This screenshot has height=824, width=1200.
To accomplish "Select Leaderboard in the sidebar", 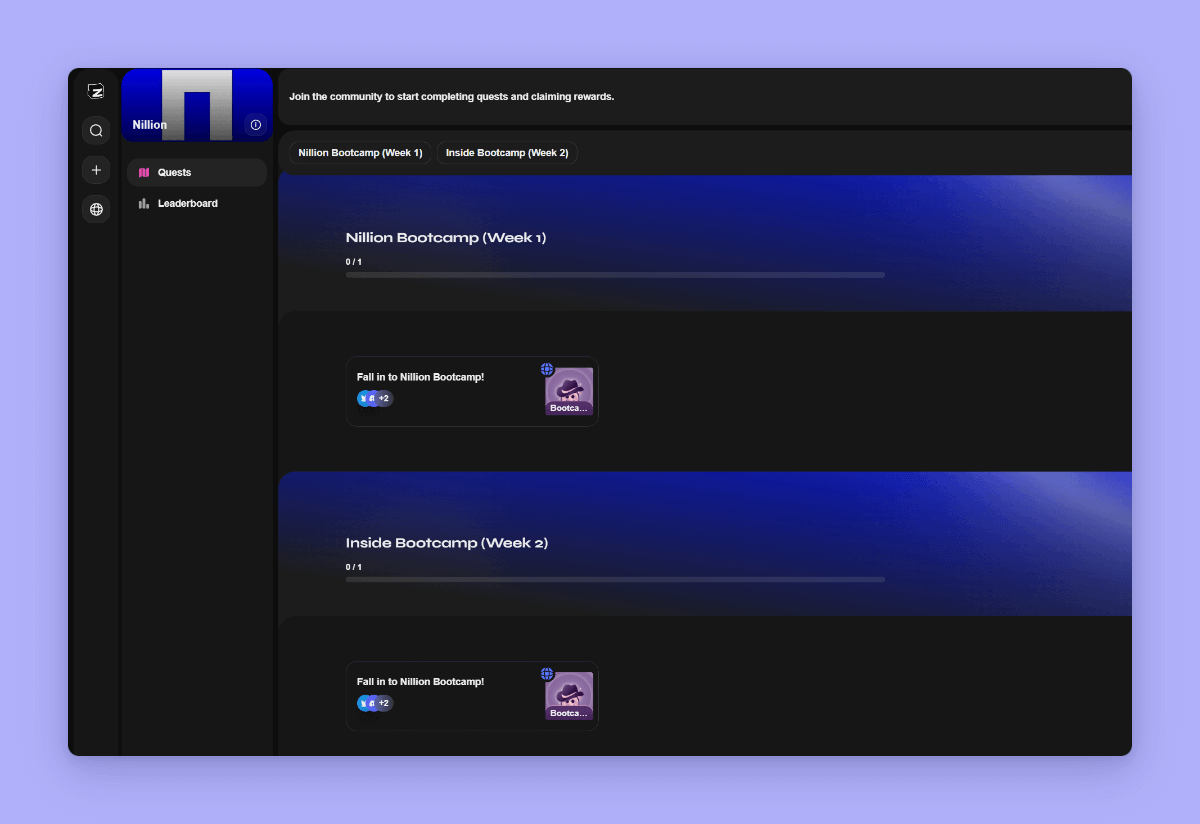I will (x=197, y=203).
